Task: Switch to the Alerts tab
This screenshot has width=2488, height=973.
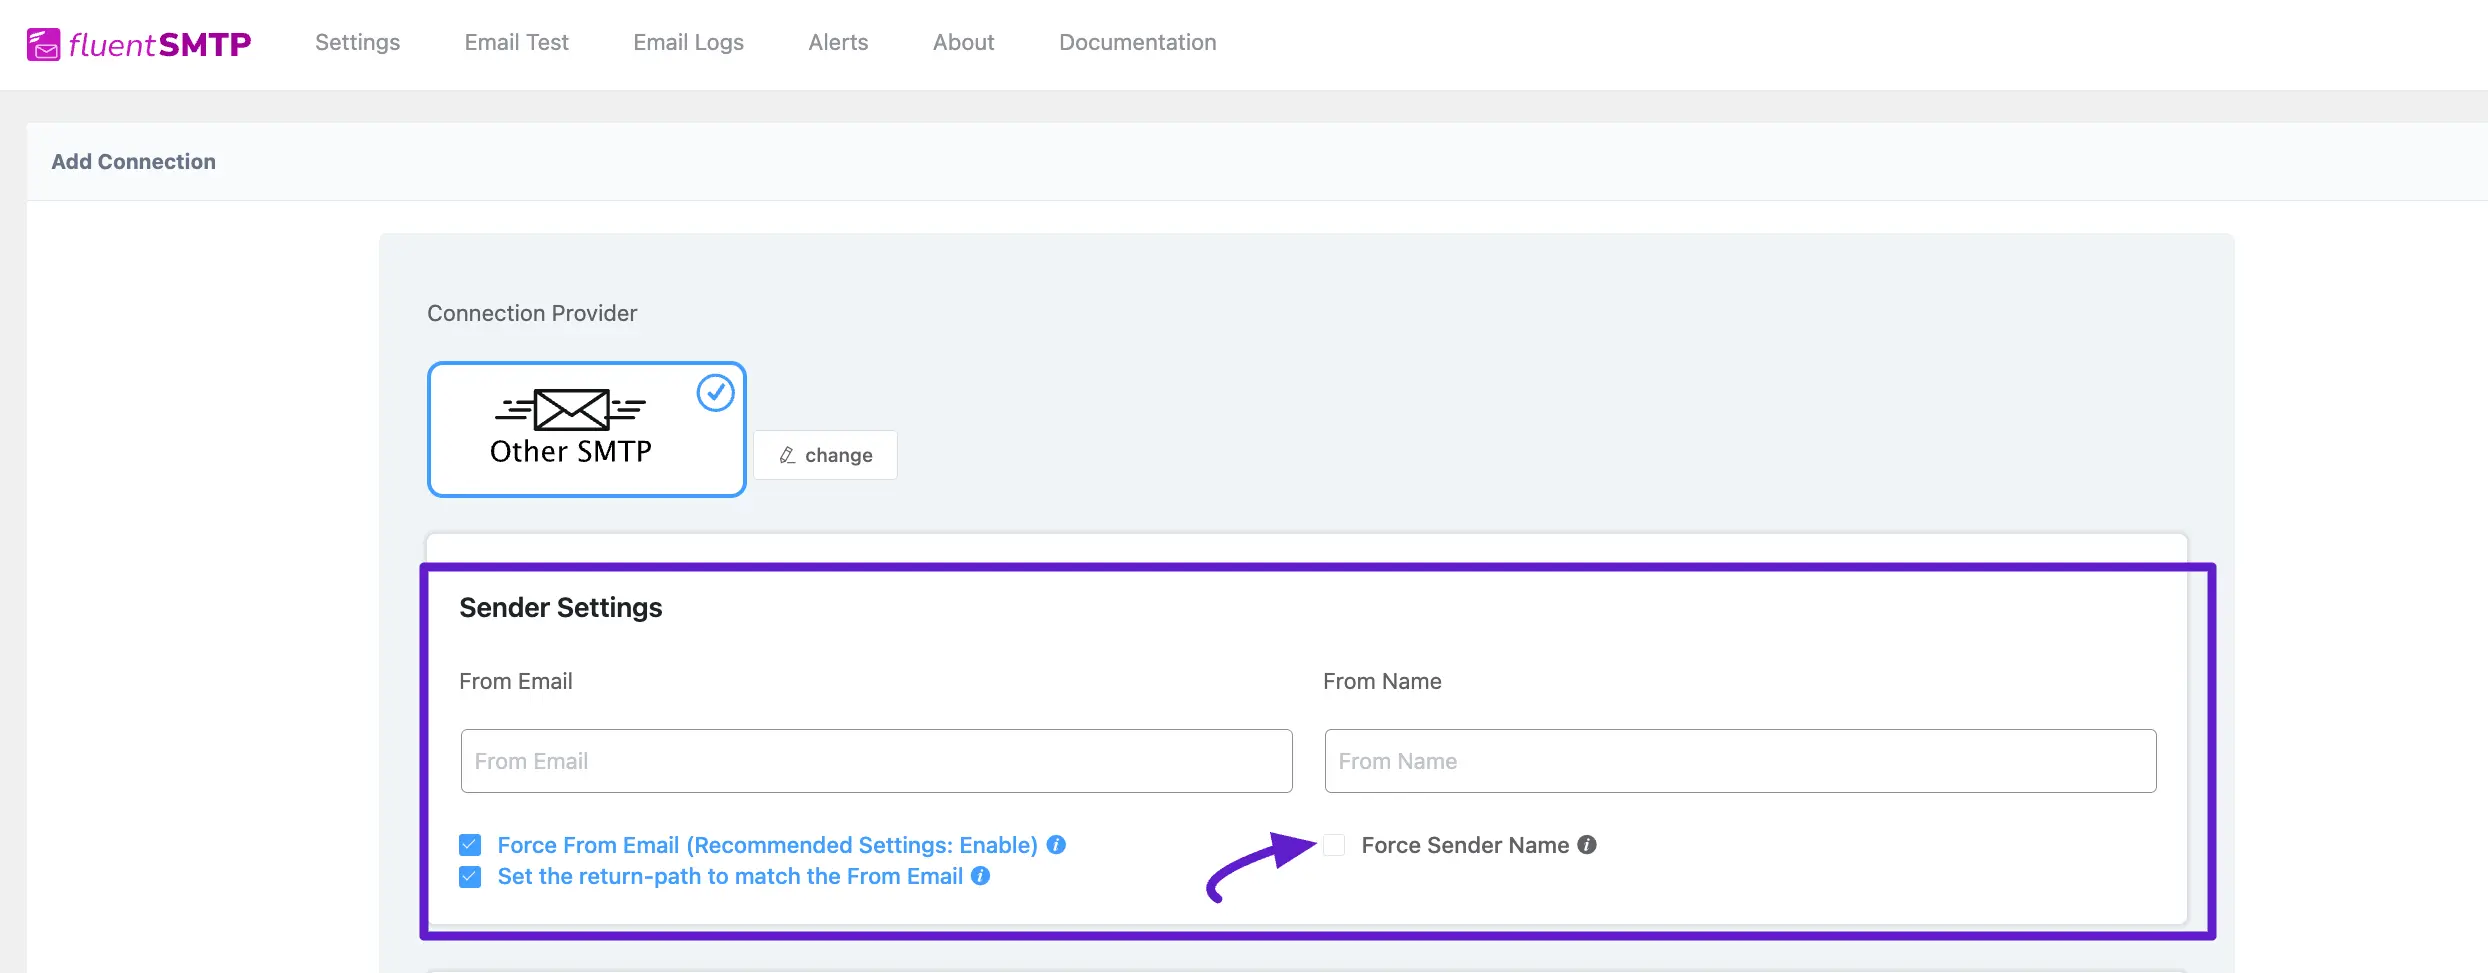Action: tap(838, 42)
